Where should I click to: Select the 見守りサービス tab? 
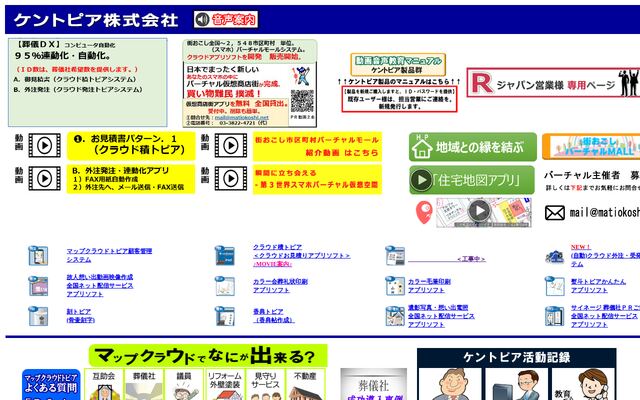[x=265, y=384]
